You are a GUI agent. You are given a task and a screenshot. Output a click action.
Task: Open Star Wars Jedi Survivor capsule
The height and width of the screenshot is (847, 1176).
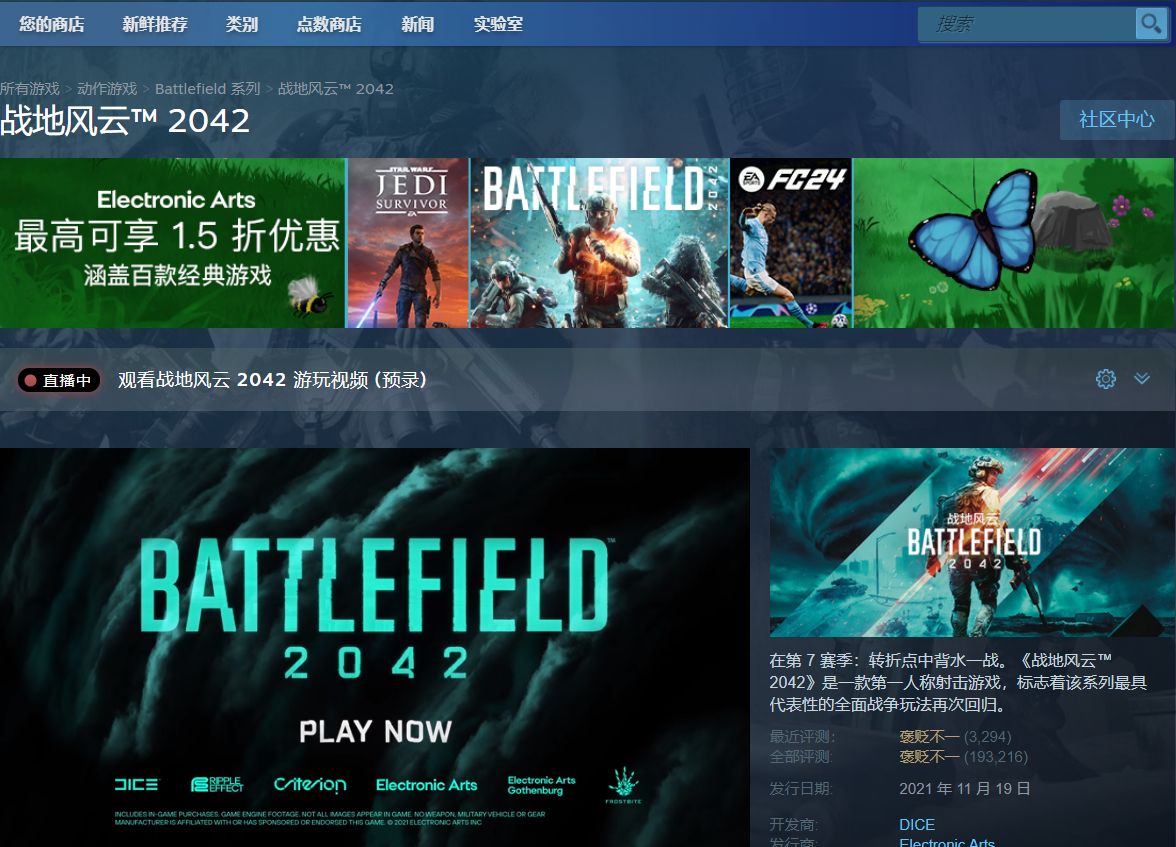click(x=408, y=242)
